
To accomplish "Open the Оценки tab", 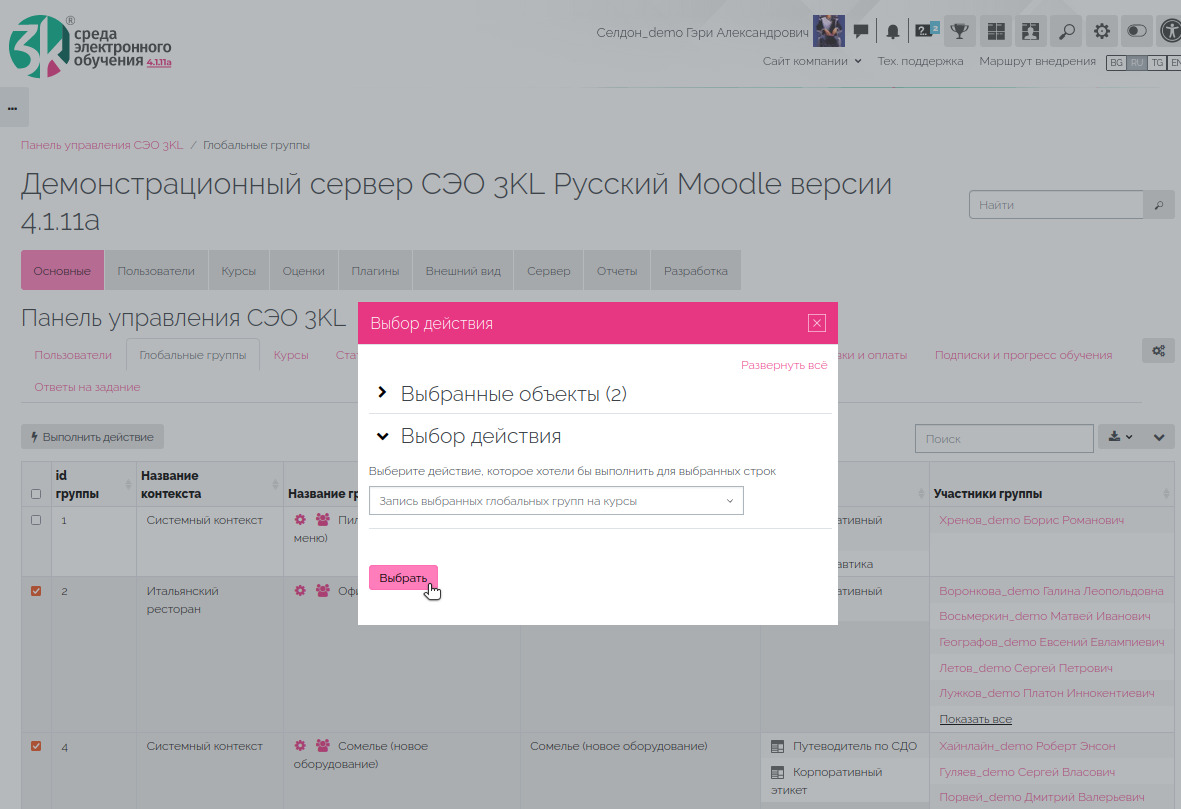I will point(304,270).
